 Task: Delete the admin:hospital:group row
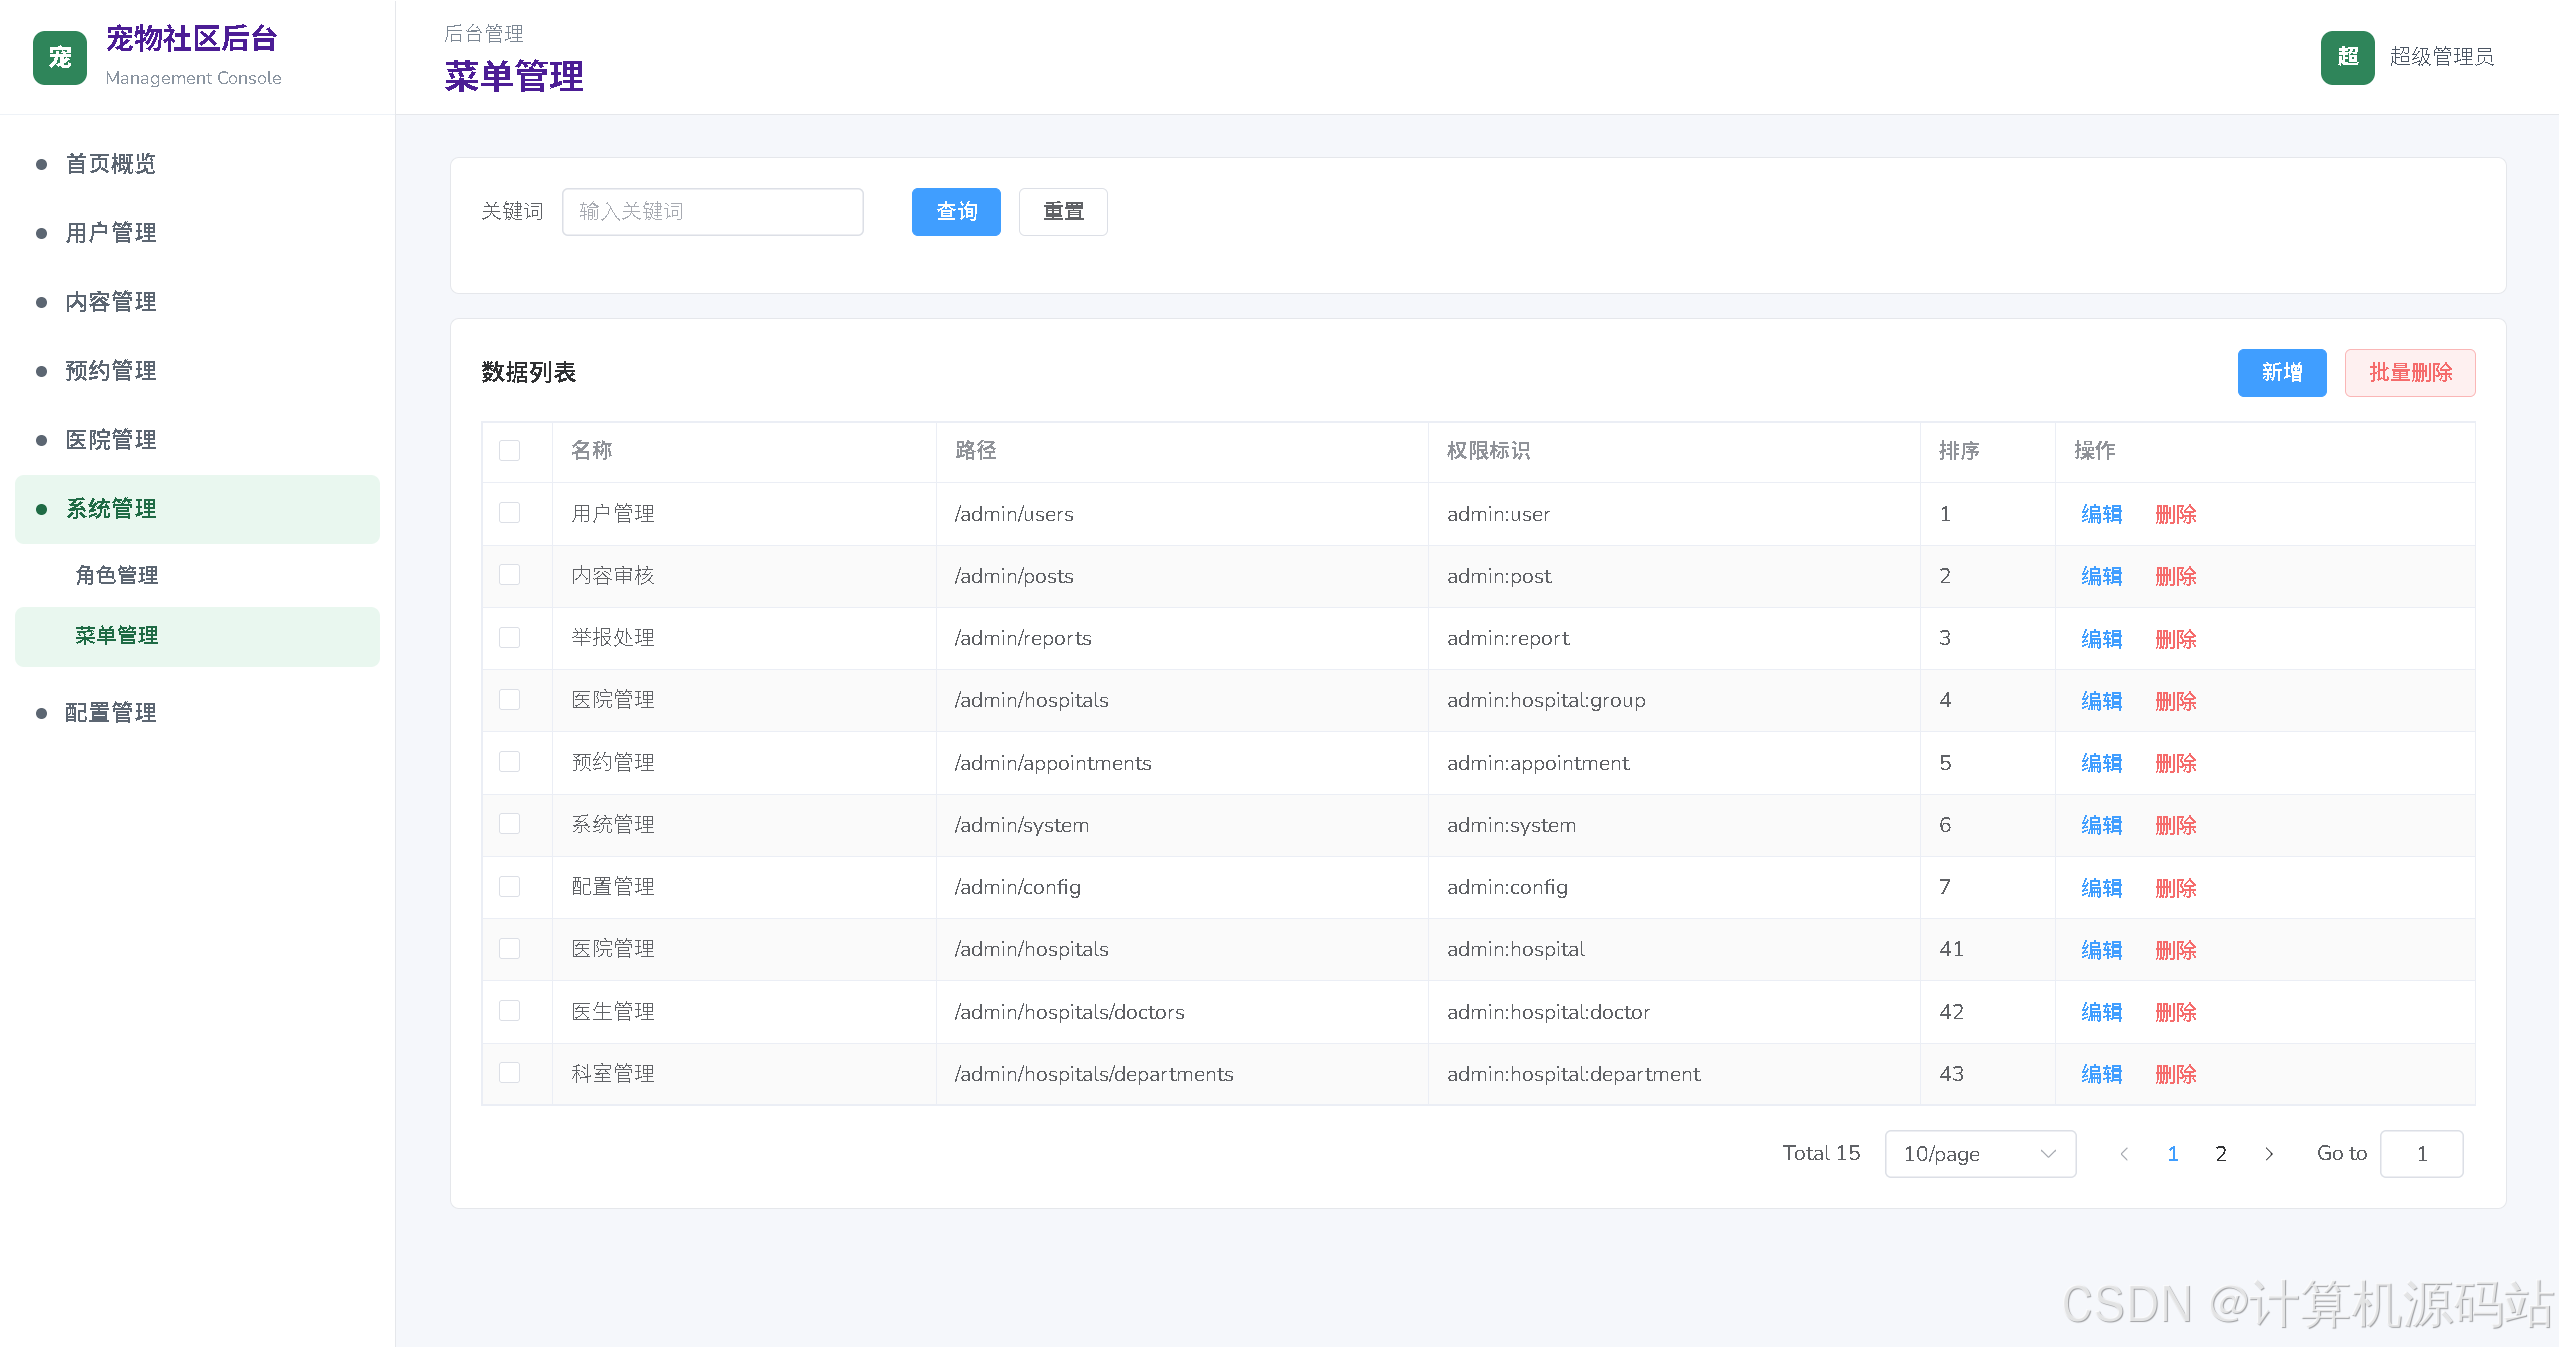click(x=2175, y=701)
